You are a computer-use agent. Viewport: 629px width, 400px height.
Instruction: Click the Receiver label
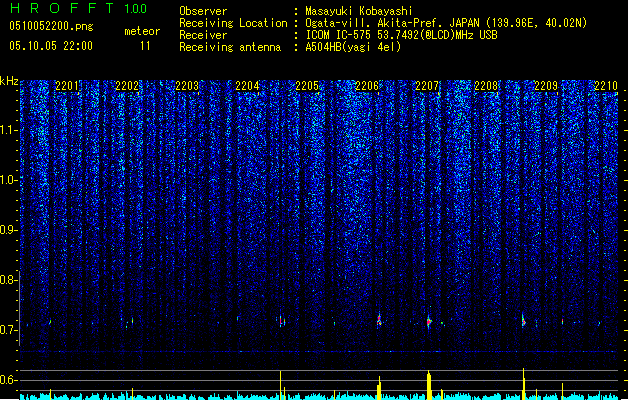203,35
